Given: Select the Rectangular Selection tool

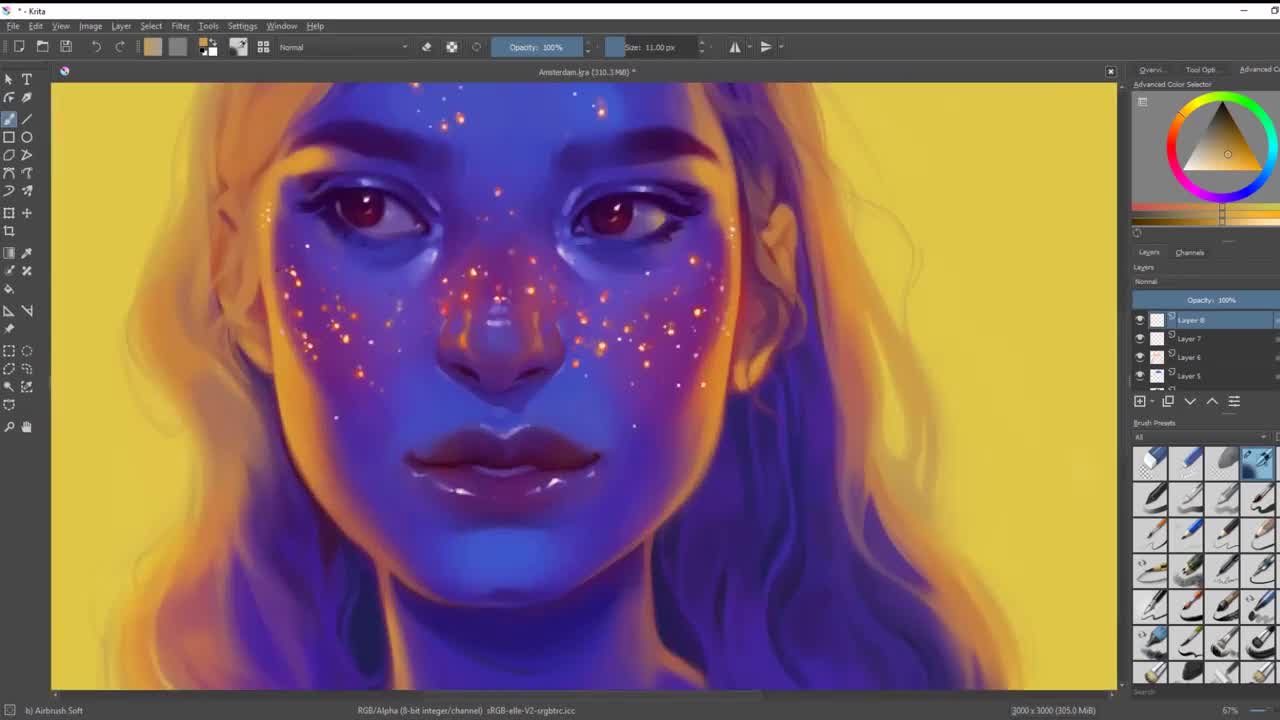Looking at the screenshot, I should click(9, 351).
